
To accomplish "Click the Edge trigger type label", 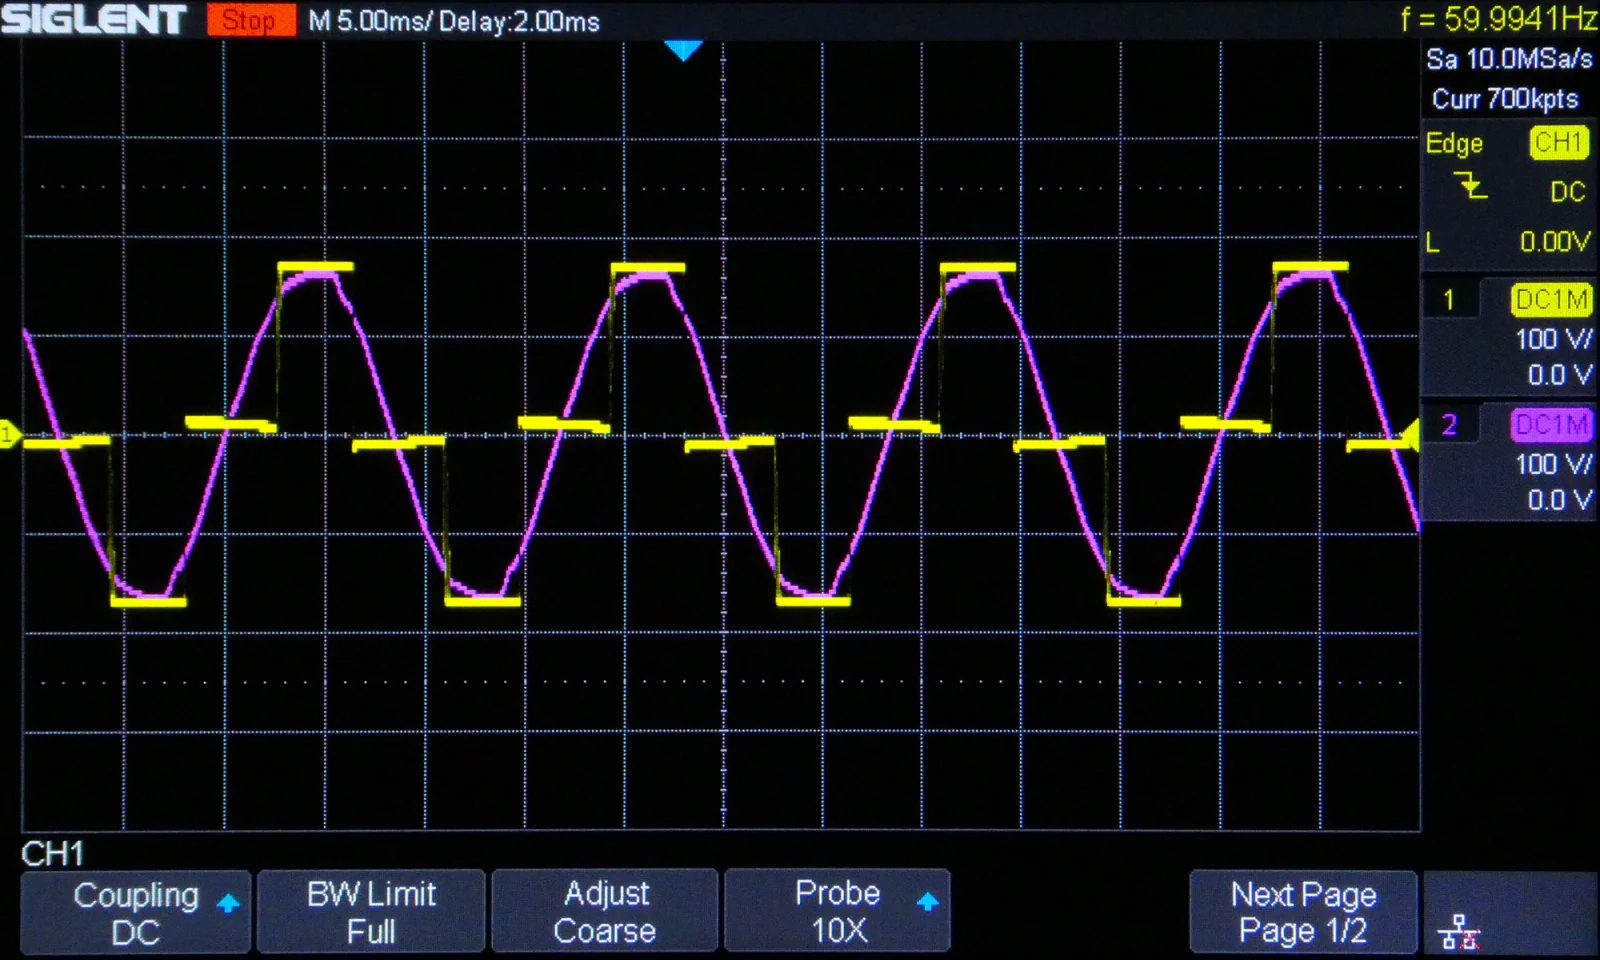I will tap(1454, 144).
